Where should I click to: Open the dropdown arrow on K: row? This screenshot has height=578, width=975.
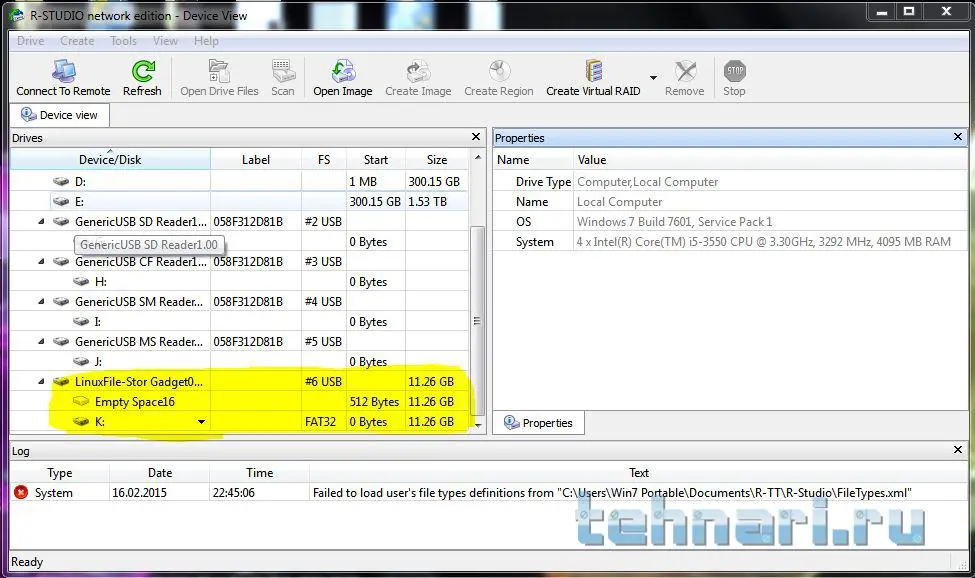click(x=201, y=422)
